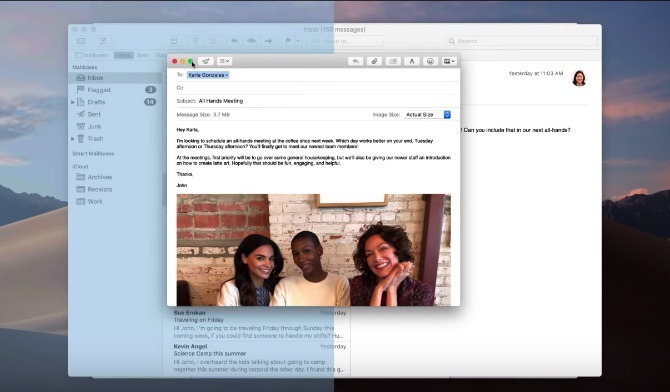Click the compose toolbar icon right of paperclip
670x392 pixels.
point(393,61)
